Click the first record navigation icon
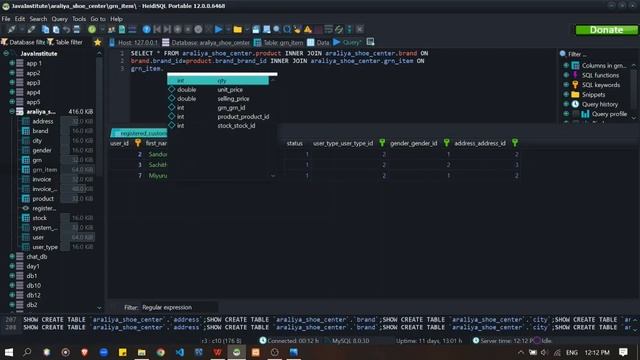This screenshot has width=640, height=360. click(x=157, y=29)
